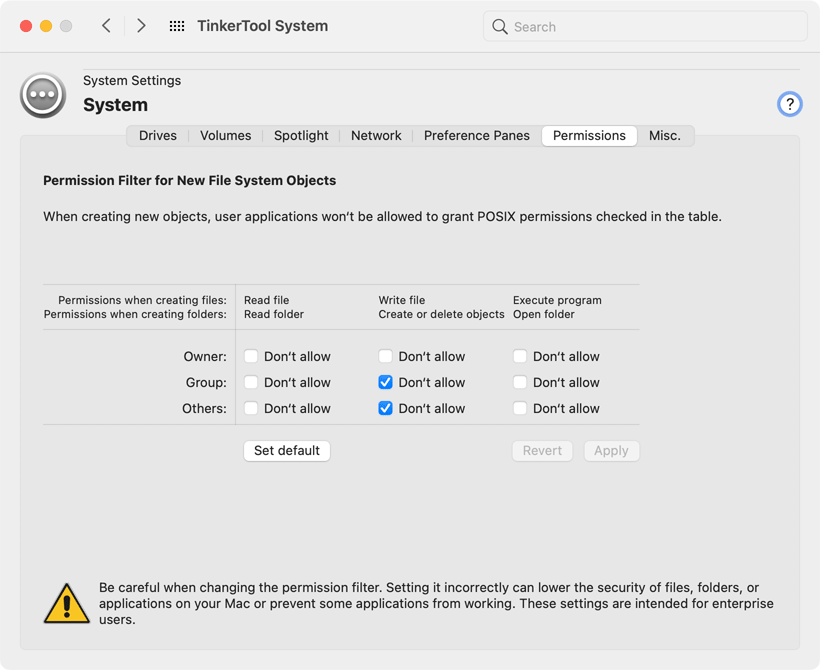This screenshot has width=820, height=670.
Task: Enable Don't allow read for Owner
Action: click(251, 356)
